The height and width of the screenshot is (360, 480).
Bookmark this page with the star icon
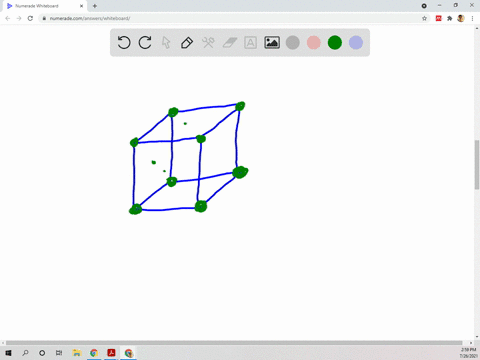[424, 18]
